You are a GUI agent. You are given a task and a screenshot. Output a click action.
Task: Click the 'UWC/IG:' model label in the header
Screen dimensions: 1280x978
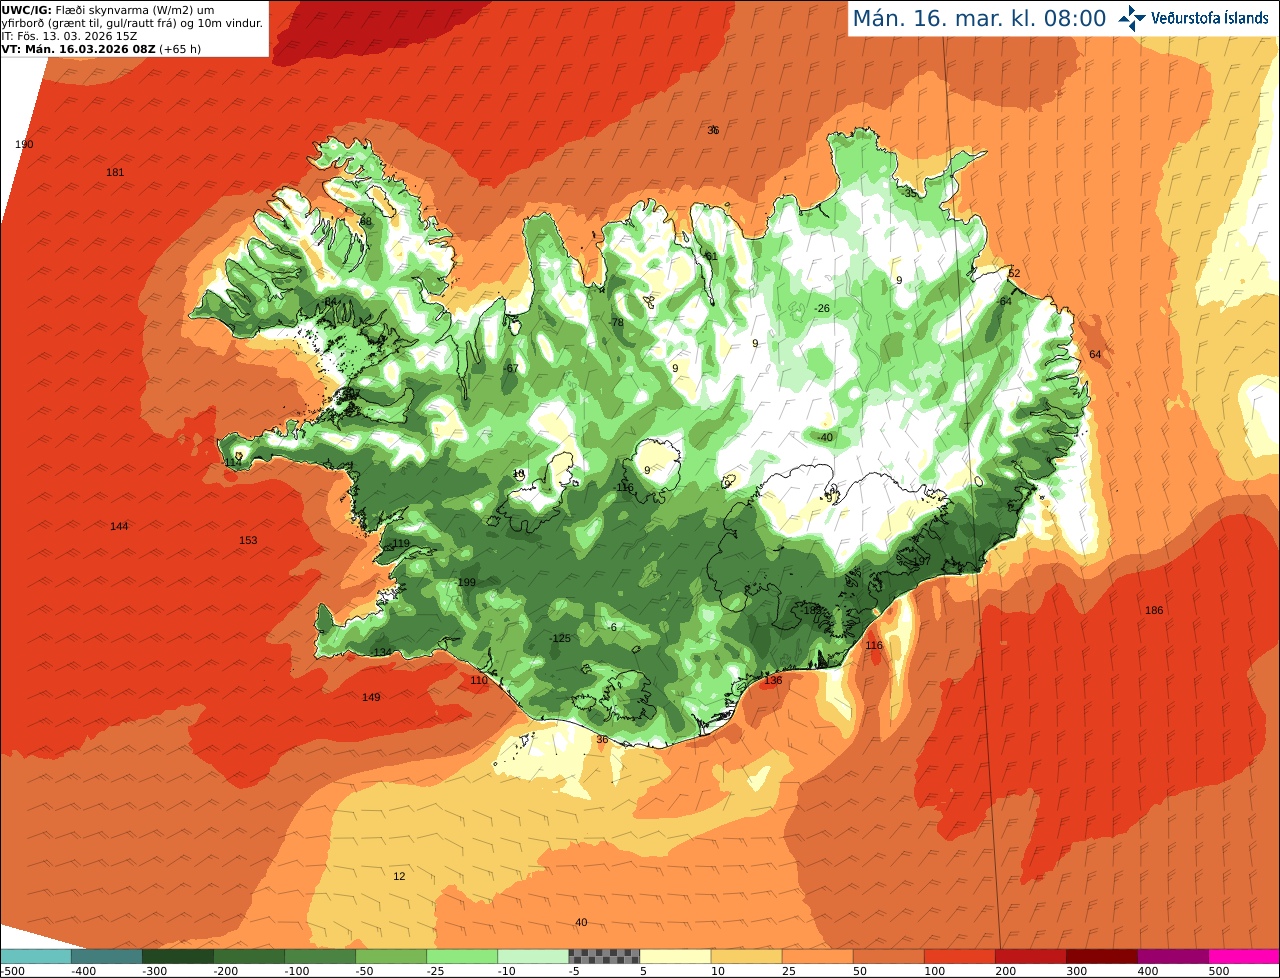(x=25, y=9)
